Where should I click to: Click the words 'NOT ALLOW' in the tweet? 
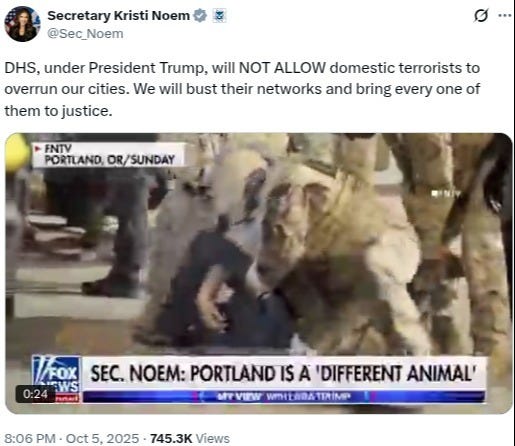click(x=282, y=68)
